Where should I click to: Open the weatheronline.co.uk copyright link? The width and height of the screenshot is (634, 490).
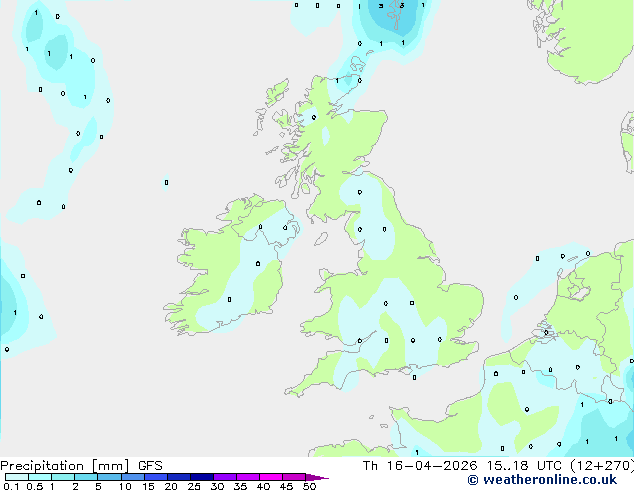tap(542, 480)
